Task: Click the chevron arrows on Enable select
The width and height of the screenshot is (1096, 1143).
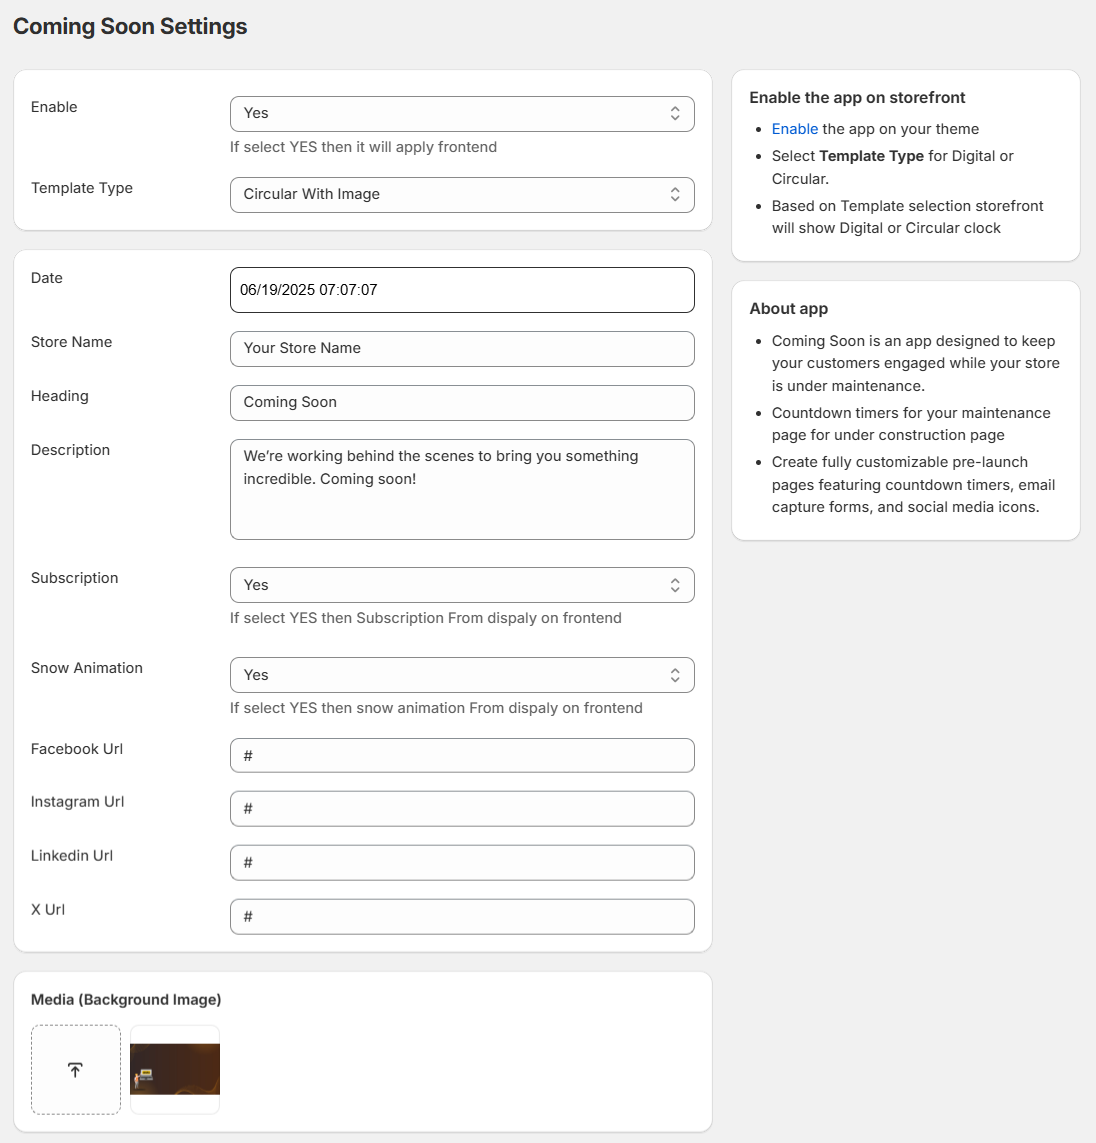Action: click(x=675, y=114)
